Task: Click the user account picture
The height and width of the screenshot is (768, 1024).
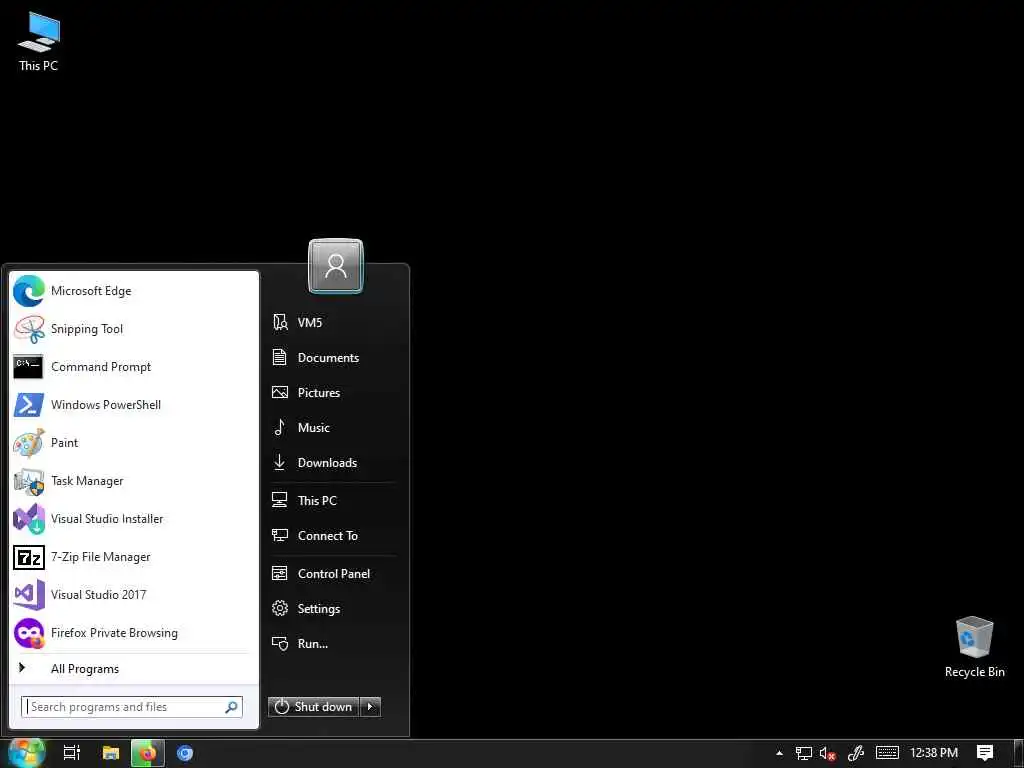Action: (336, 266)
